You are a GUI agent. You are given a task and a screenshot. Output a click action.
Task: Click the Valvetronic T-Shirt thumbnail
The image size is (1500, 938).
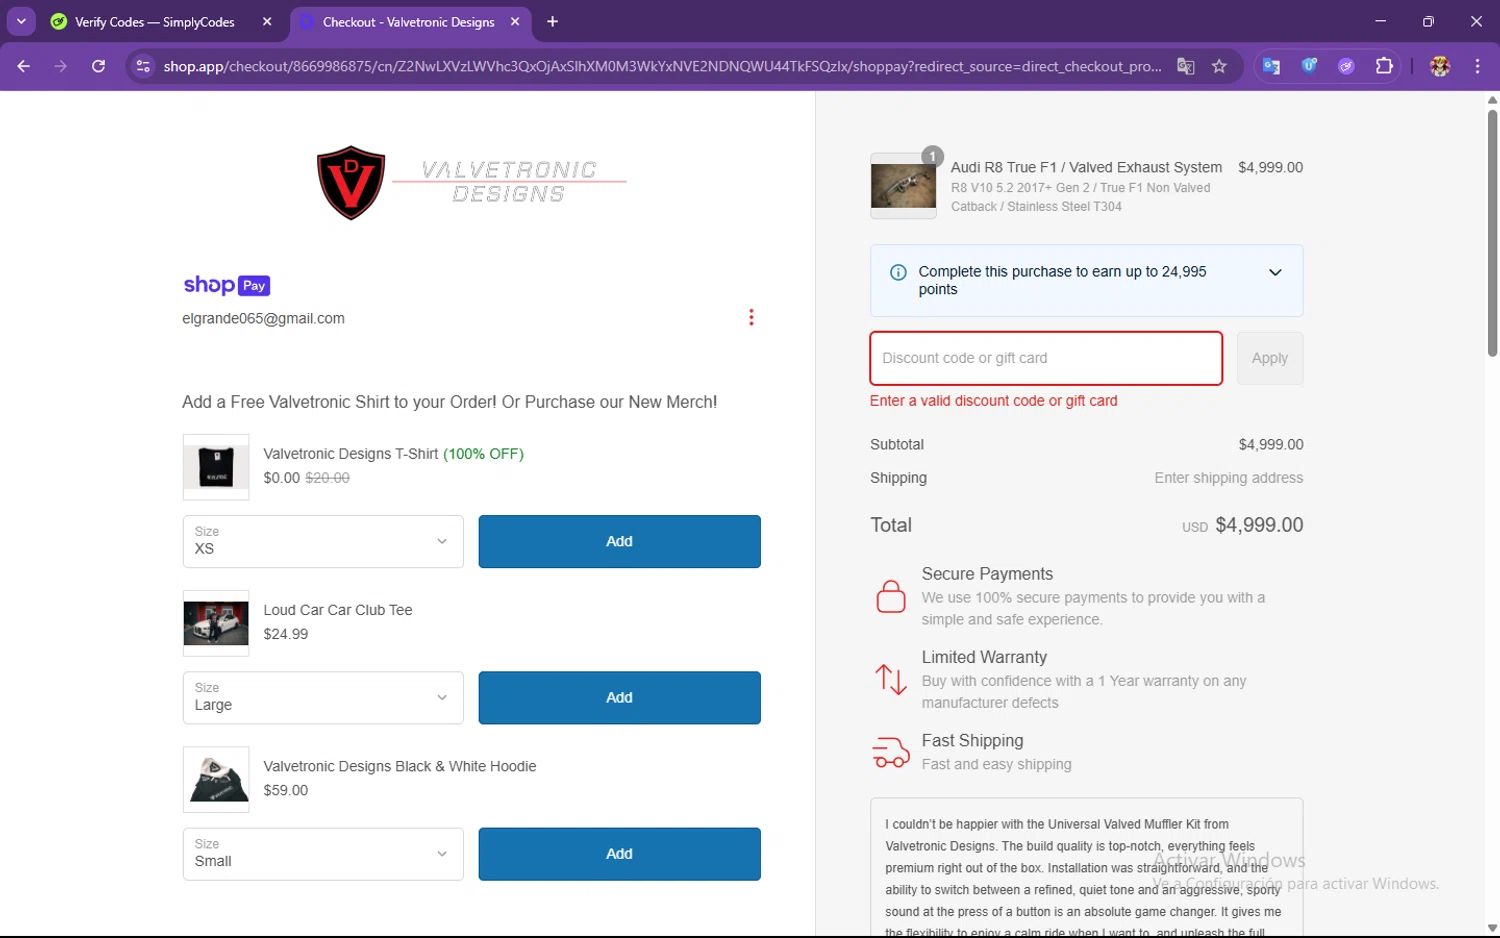216,466
